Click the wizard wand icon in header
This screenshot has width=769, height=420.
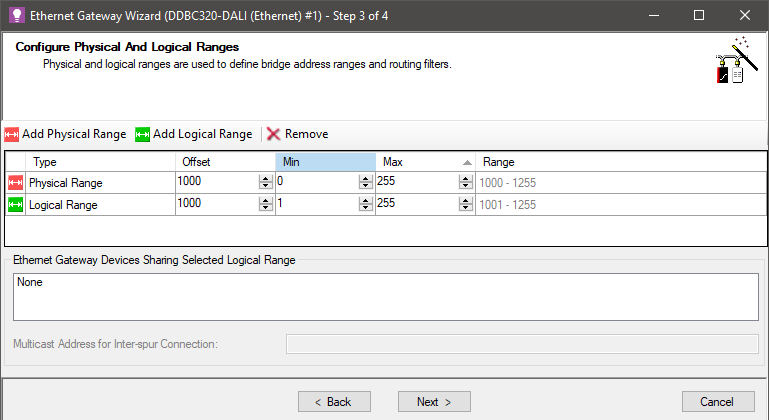737,60
